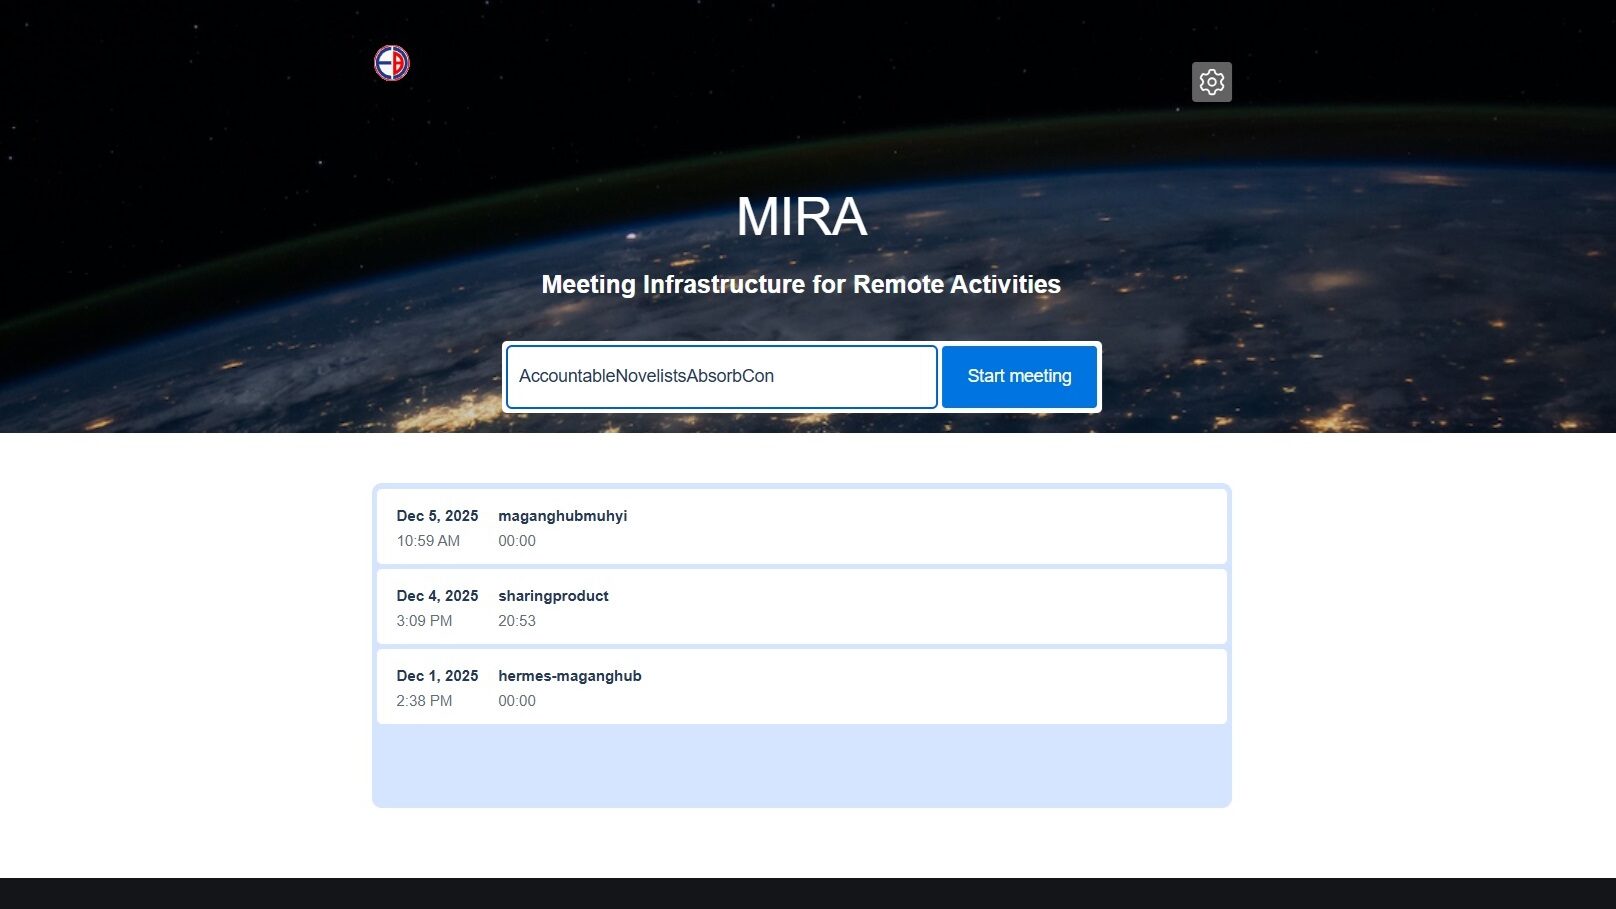Click the Dec 5, 2025 date label
This screenshot has width=1616, height=909.
pos(437,516)
